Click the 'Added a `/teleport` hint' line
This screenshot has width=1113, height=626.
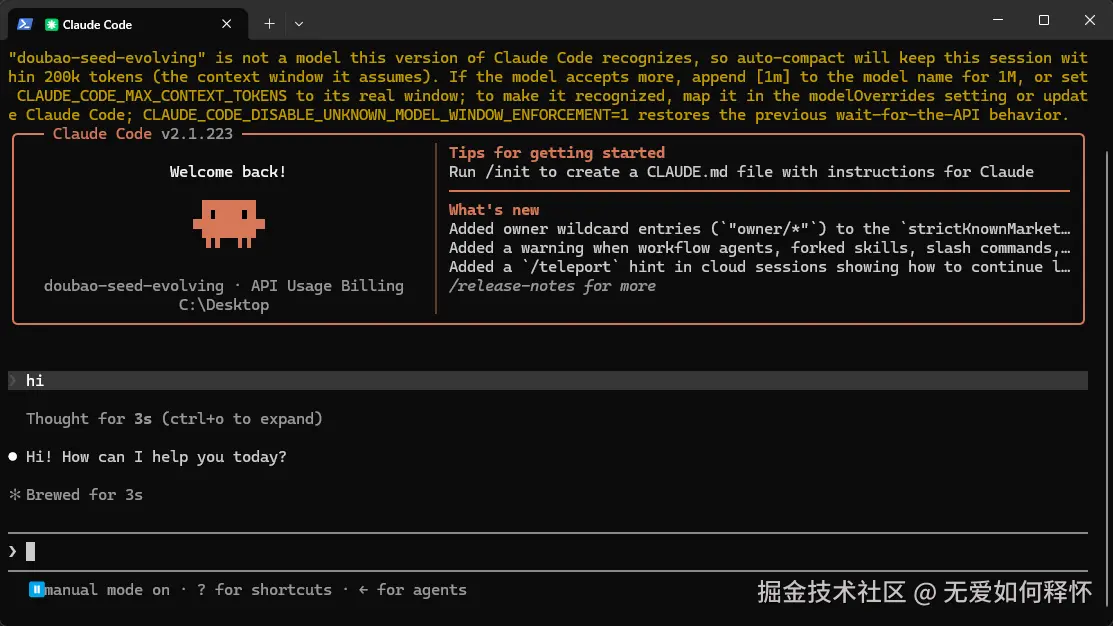coord(760,267)
